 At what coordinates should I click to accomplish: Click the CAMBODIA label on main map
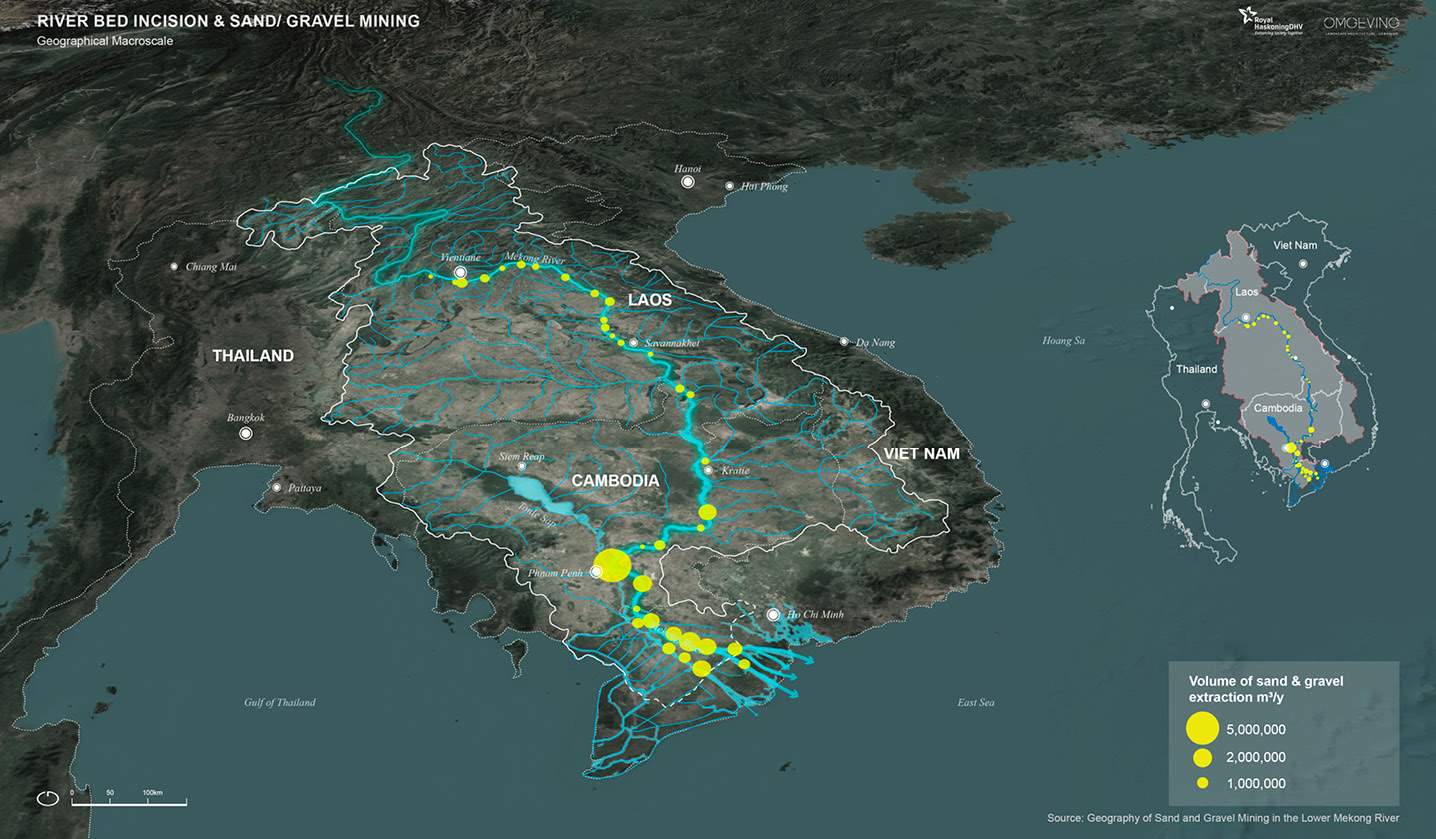(x=615, y=481)
